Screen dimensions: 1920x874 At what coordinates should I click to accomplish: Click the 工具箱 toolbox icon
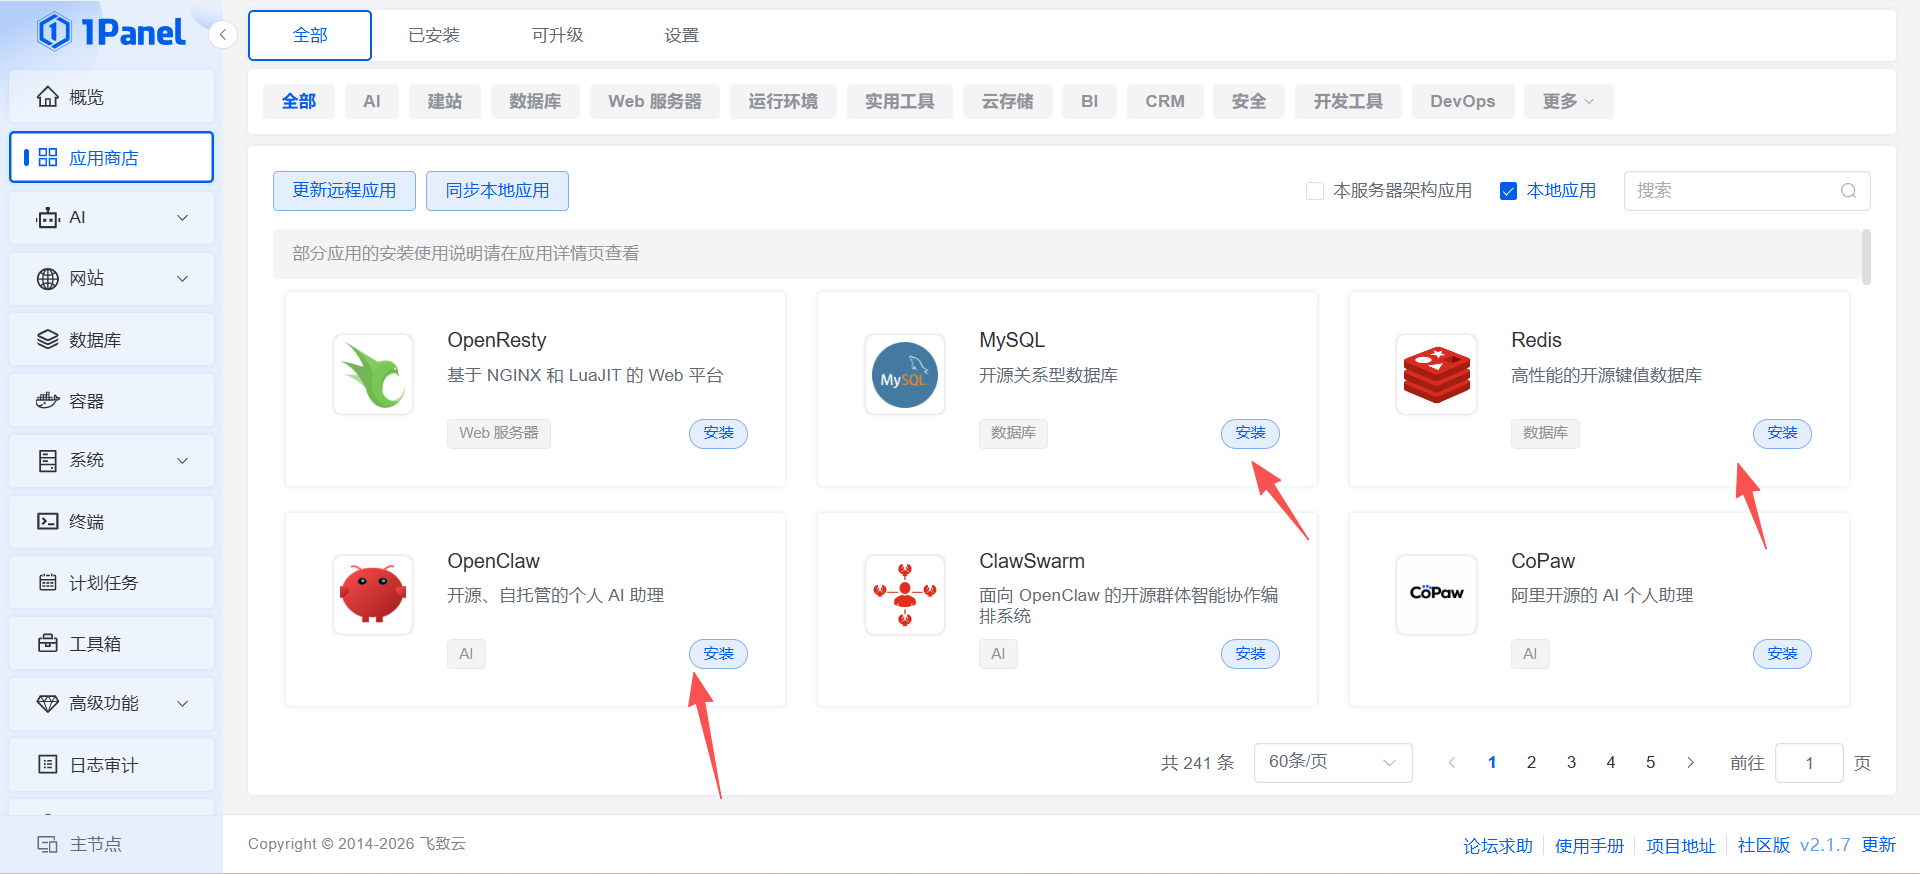point(47,644)
